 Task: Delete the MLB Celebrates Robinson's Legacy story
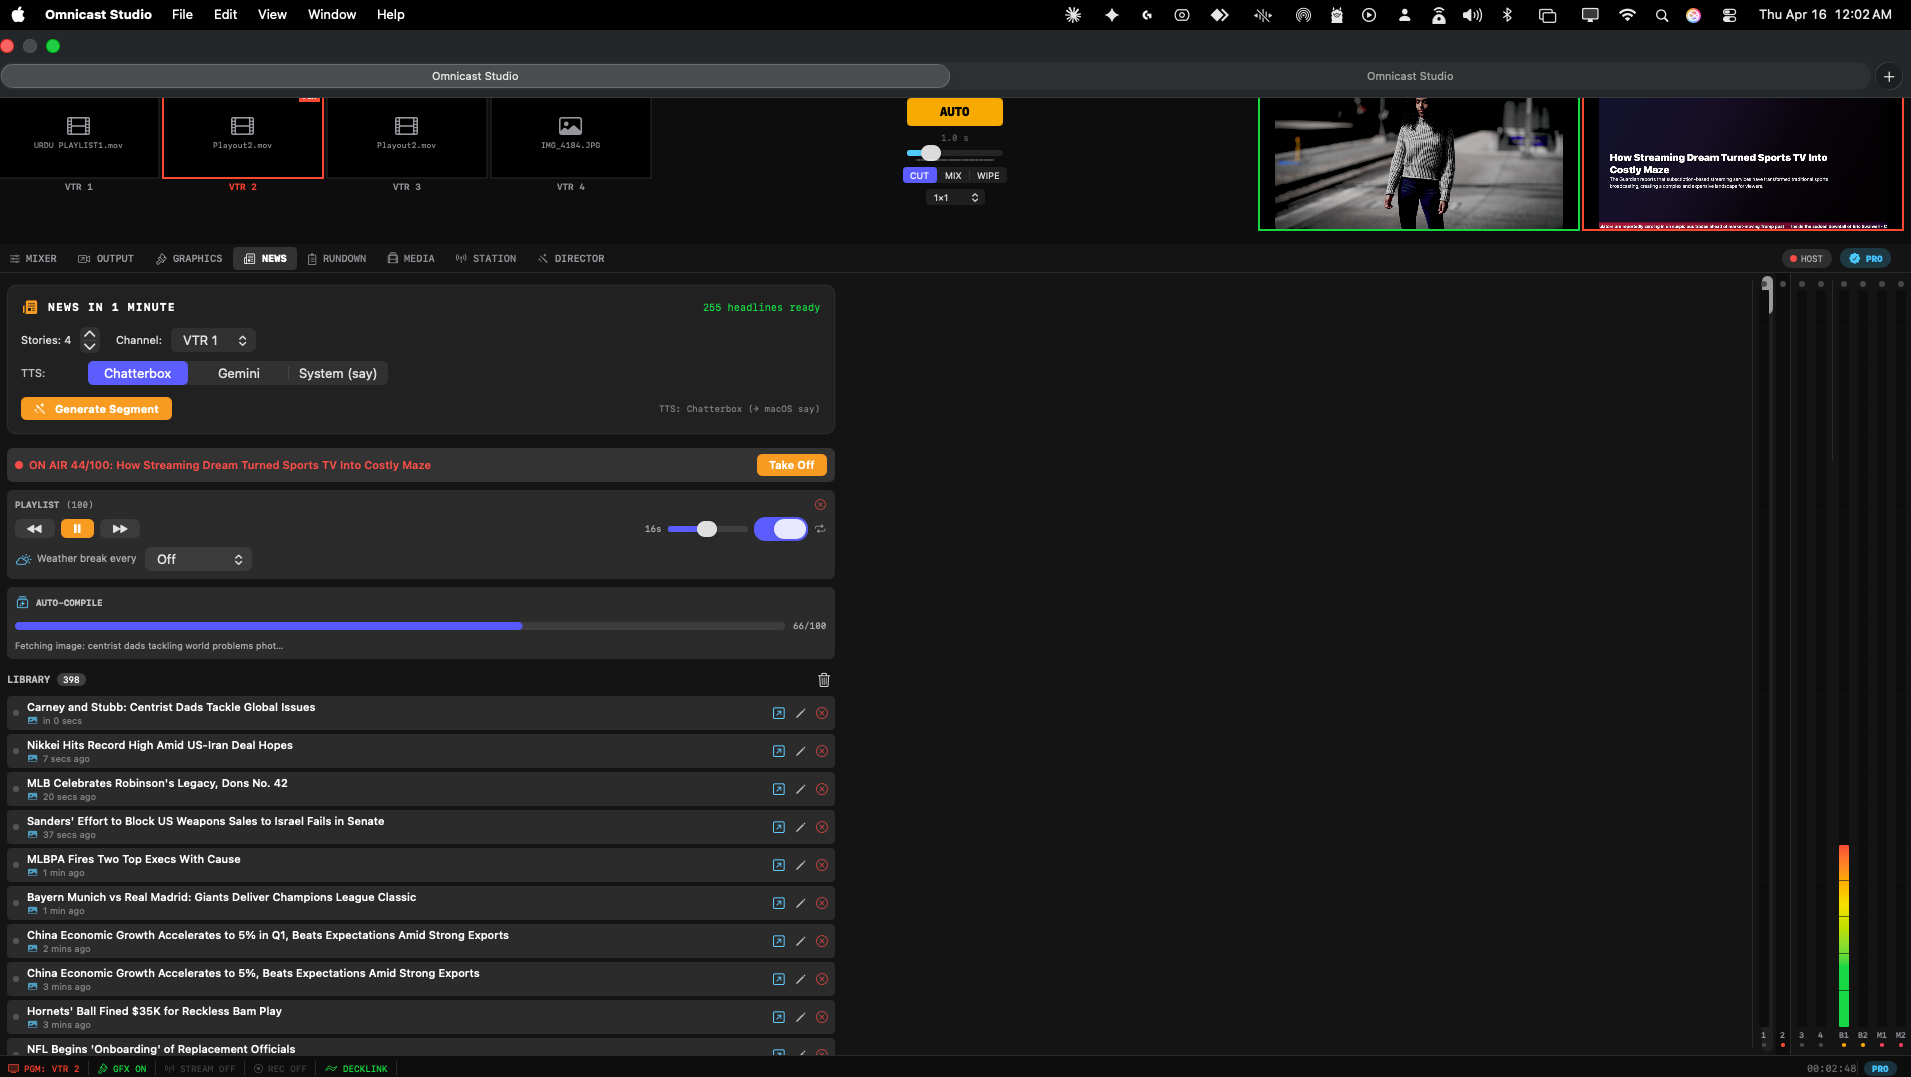pos(822,790)
